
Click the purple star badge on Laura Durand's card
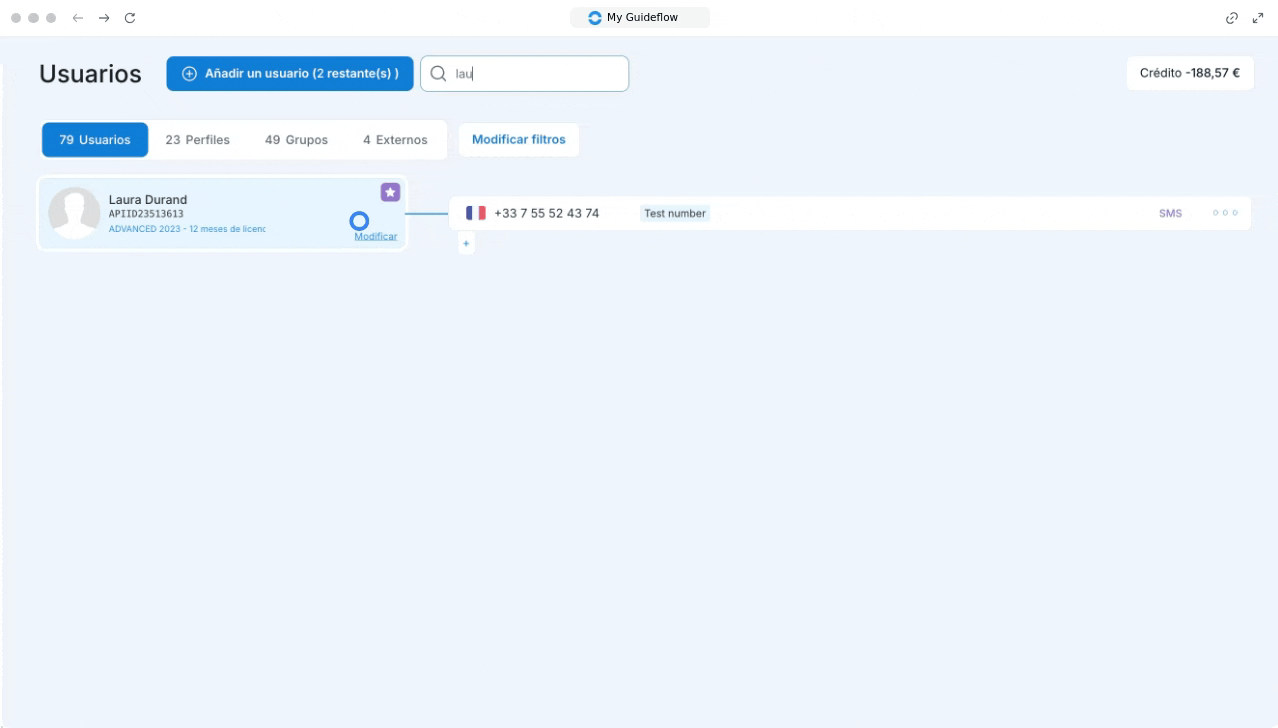click(x=390, y=192)
